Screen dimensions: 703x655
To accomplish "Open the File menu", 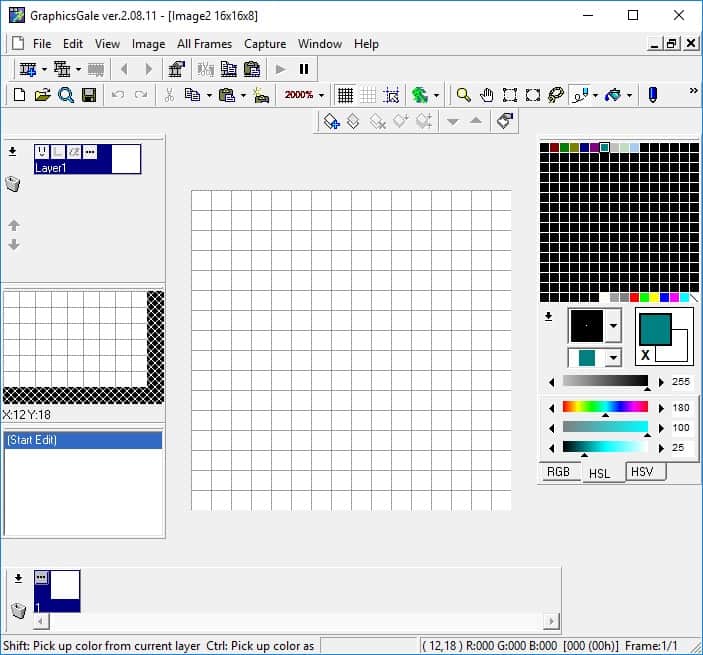I will [42, 44].
